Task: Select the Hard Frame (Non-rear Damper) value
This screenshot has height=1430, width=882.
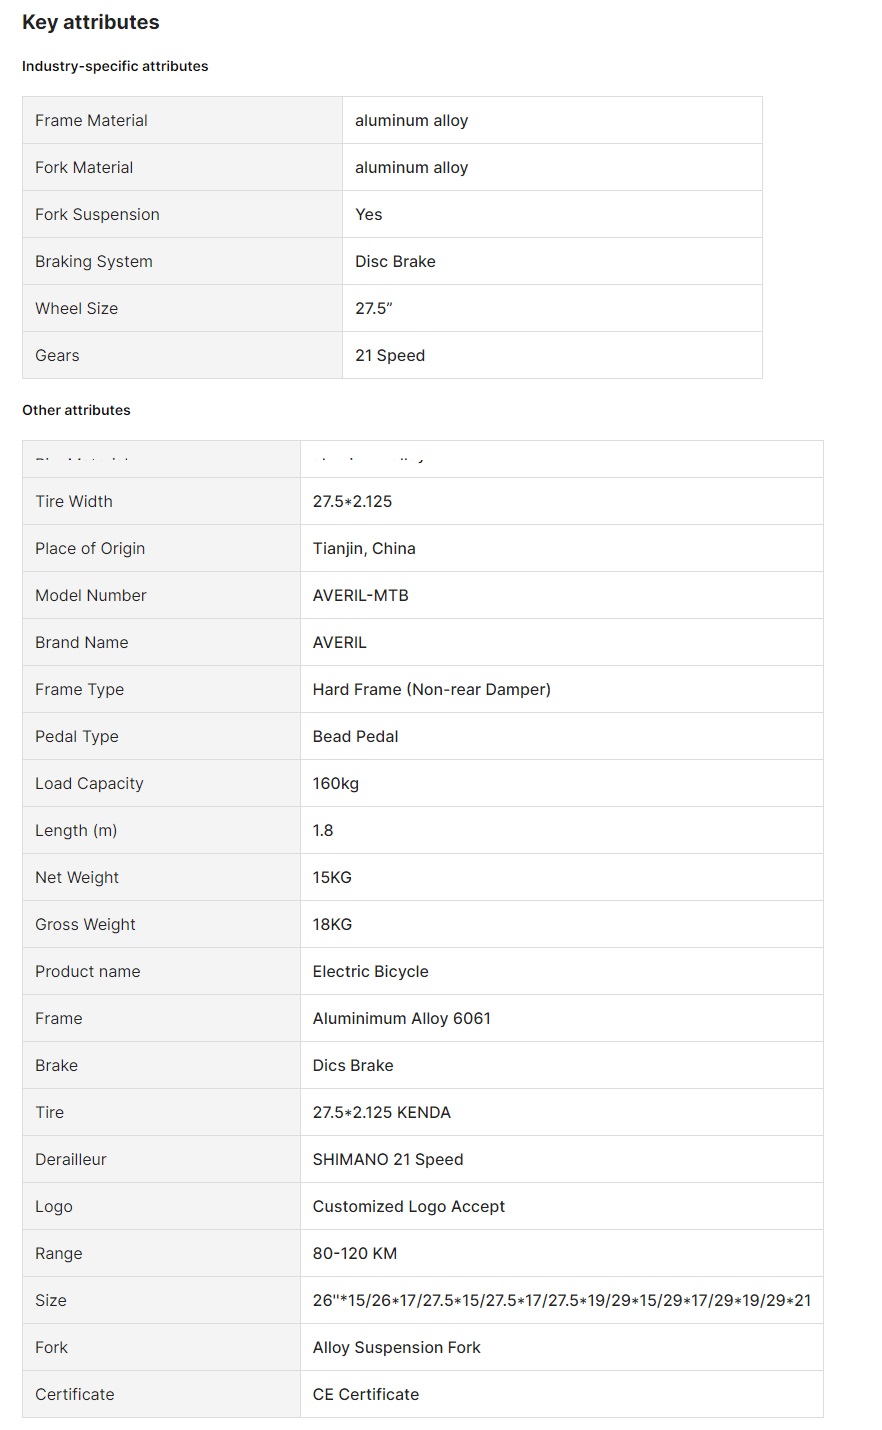Action: tap(431, 689)
